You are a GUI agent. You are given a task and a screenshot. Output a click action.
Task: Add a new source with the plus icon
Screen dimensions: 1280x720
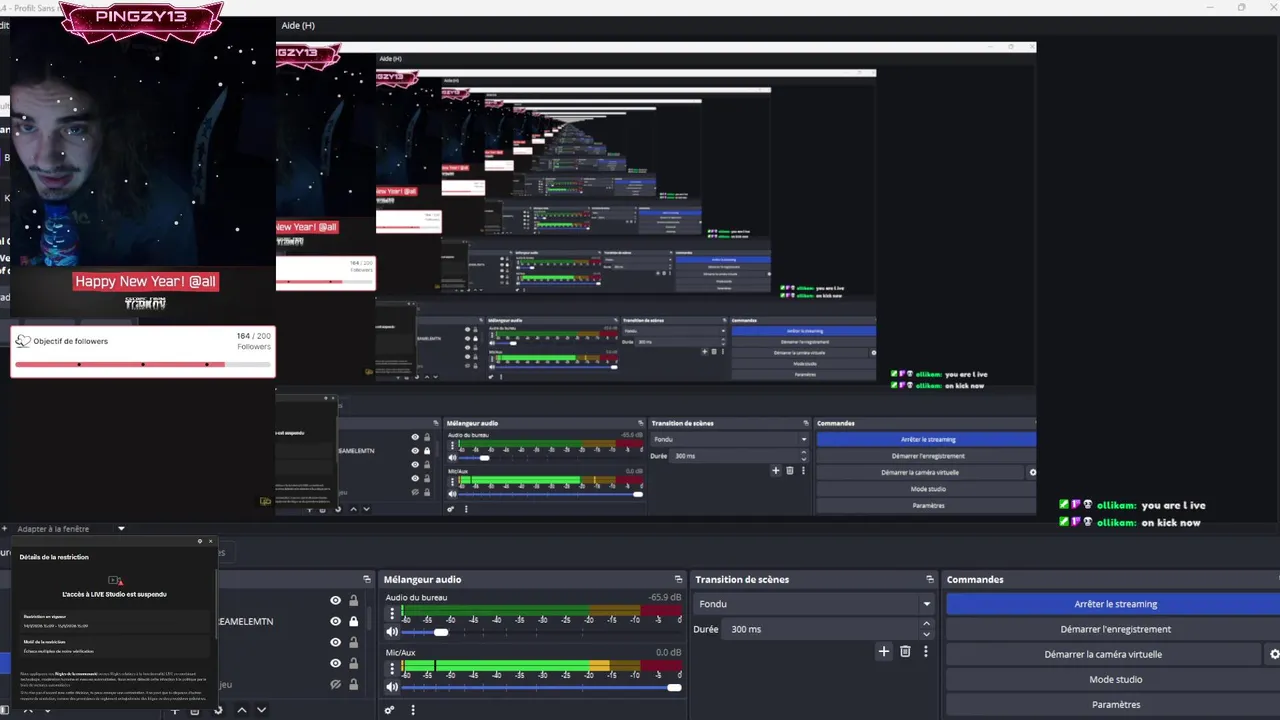(175, 710)
